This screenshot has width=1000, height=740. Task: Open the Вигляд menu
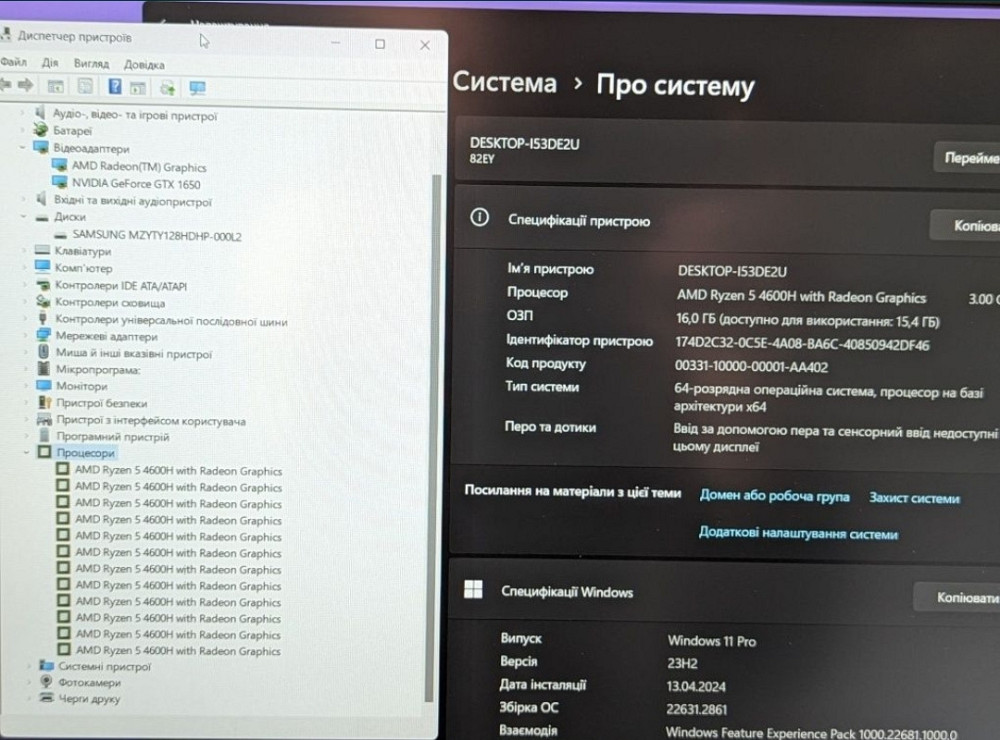(x=92, y=64)
